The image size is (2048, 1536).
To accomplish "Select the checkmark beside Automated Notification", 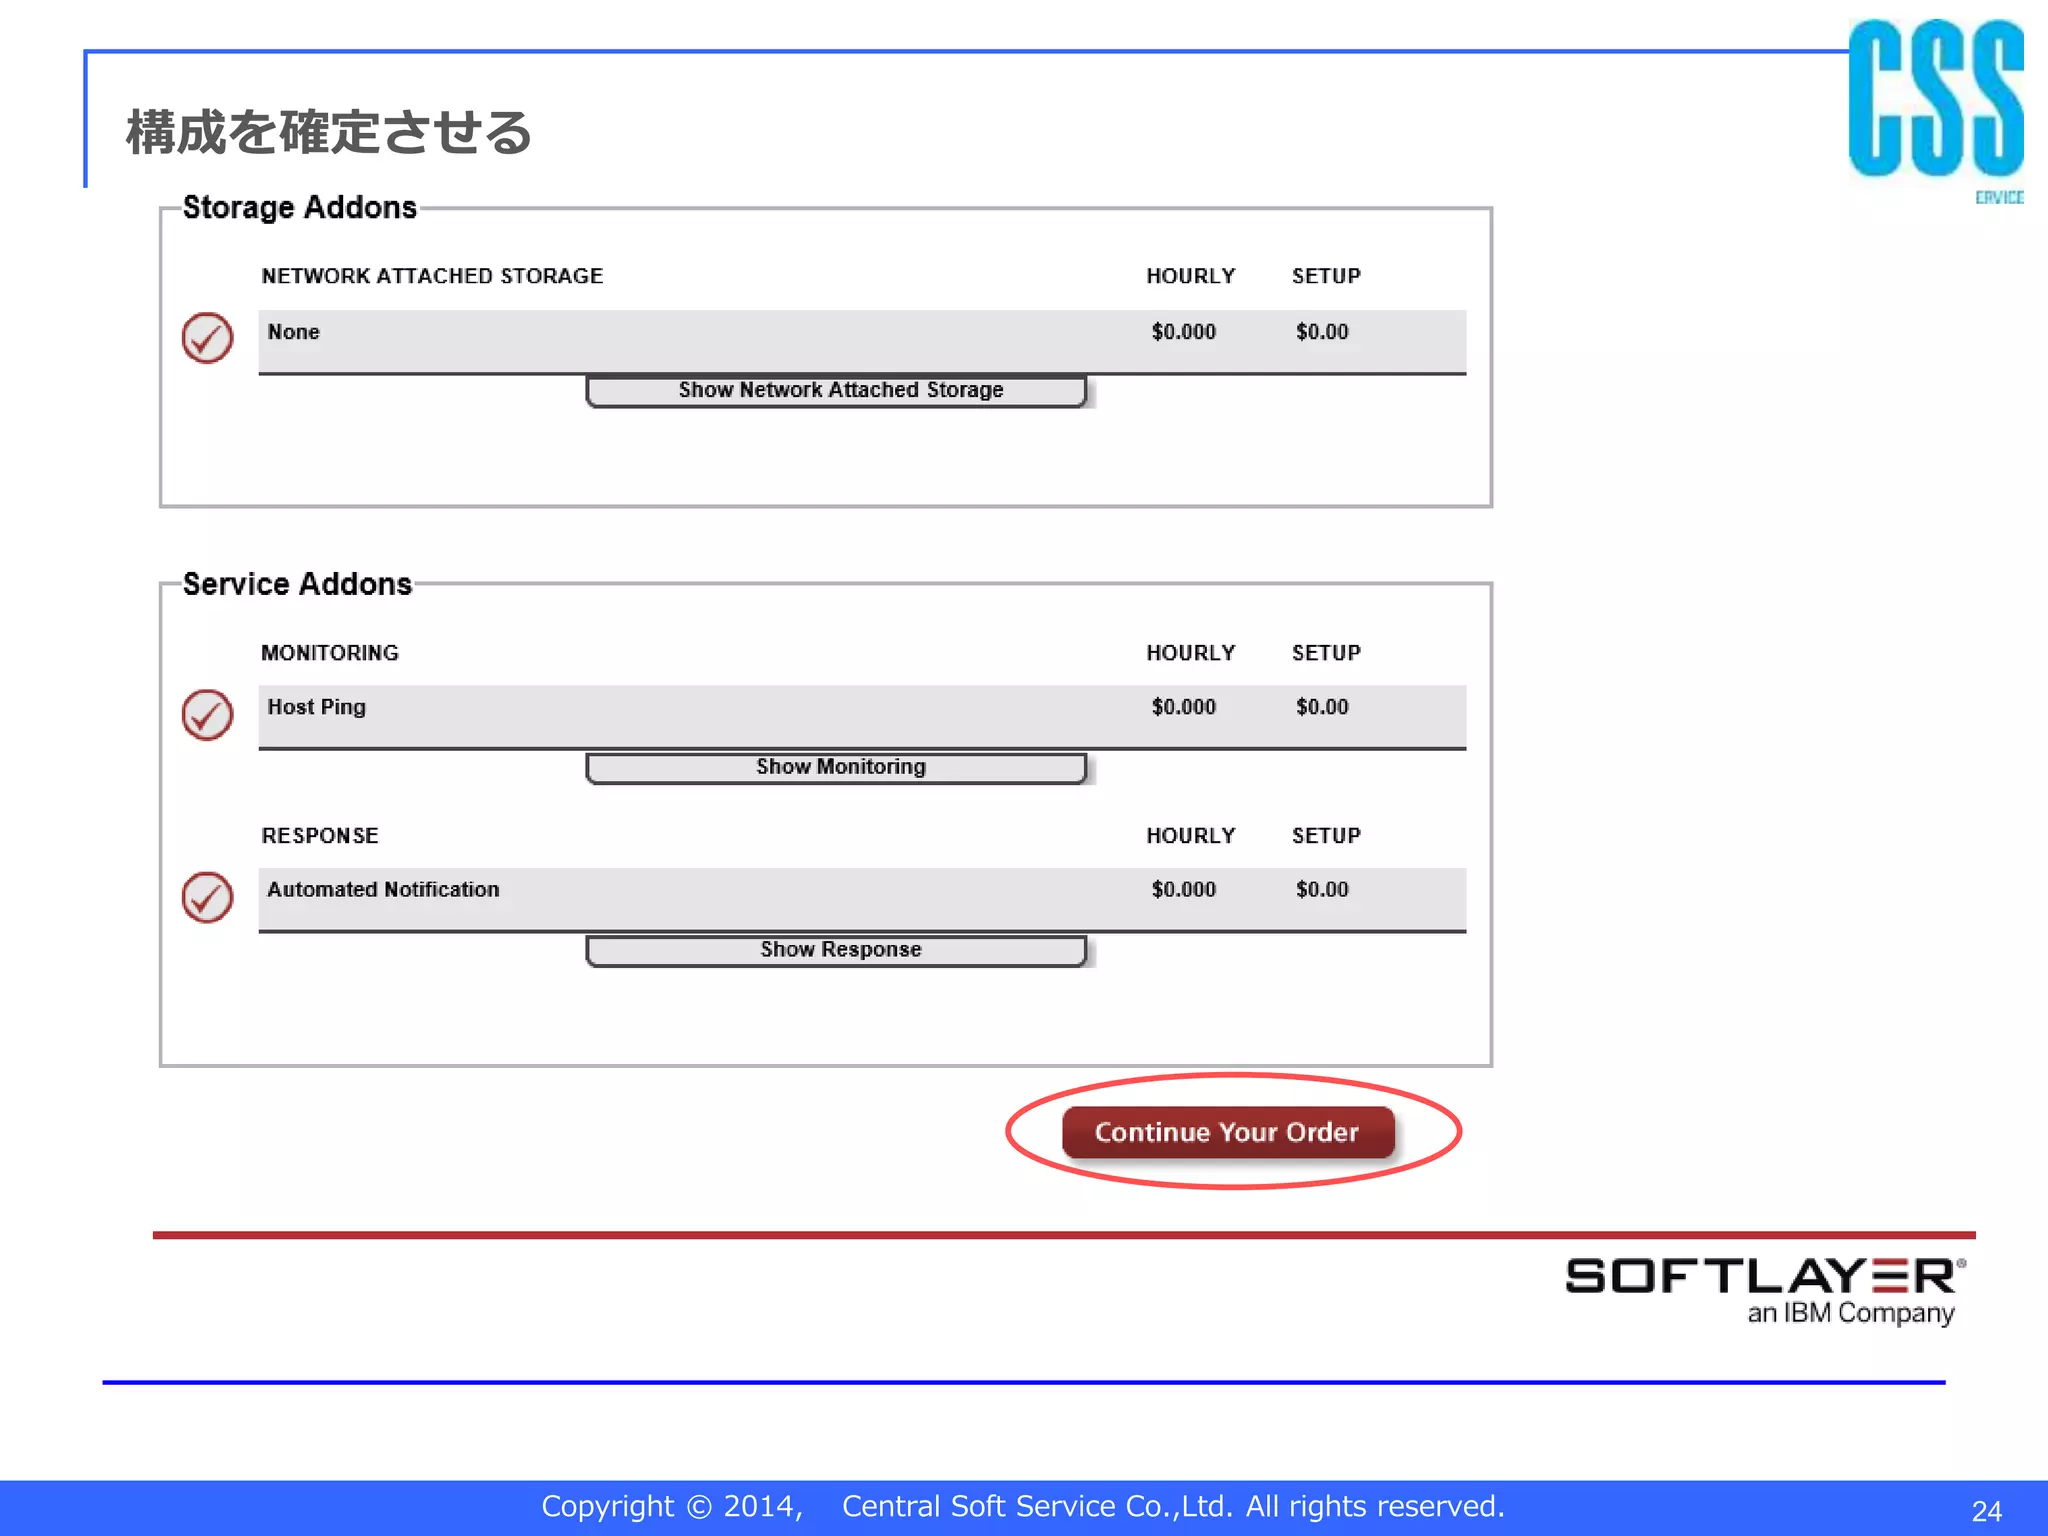I will click(207, 897).
